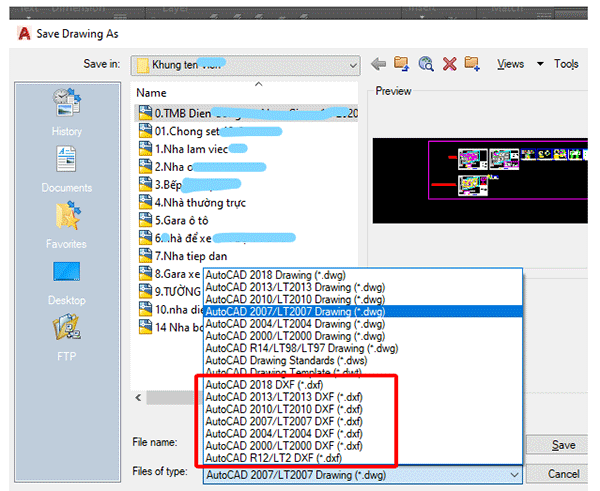Open the Tools menu
The image size is (600, 491).
(x=566, y=64)
